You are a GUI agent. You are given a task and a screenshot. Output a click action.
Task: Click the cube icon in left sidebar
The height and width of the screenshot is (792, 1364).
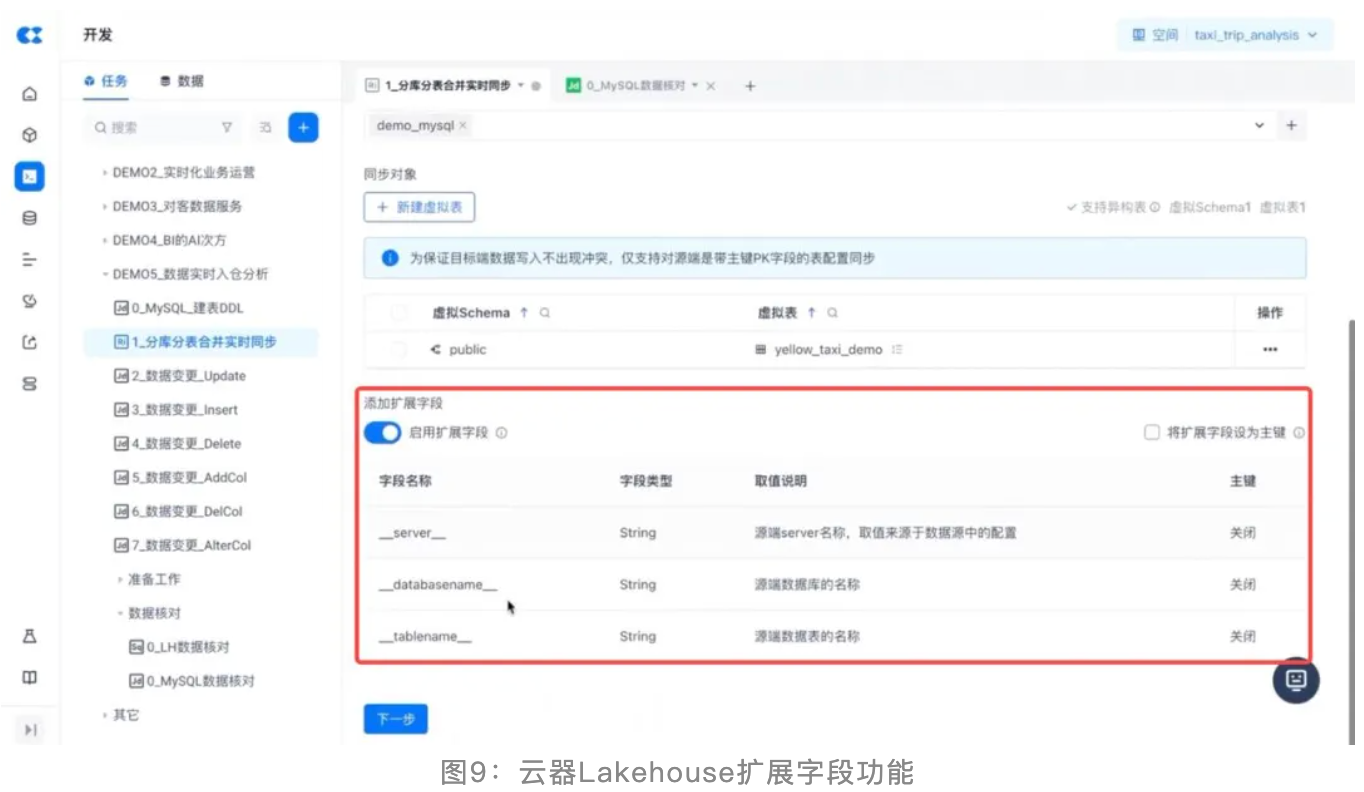[x=30, y=135]
